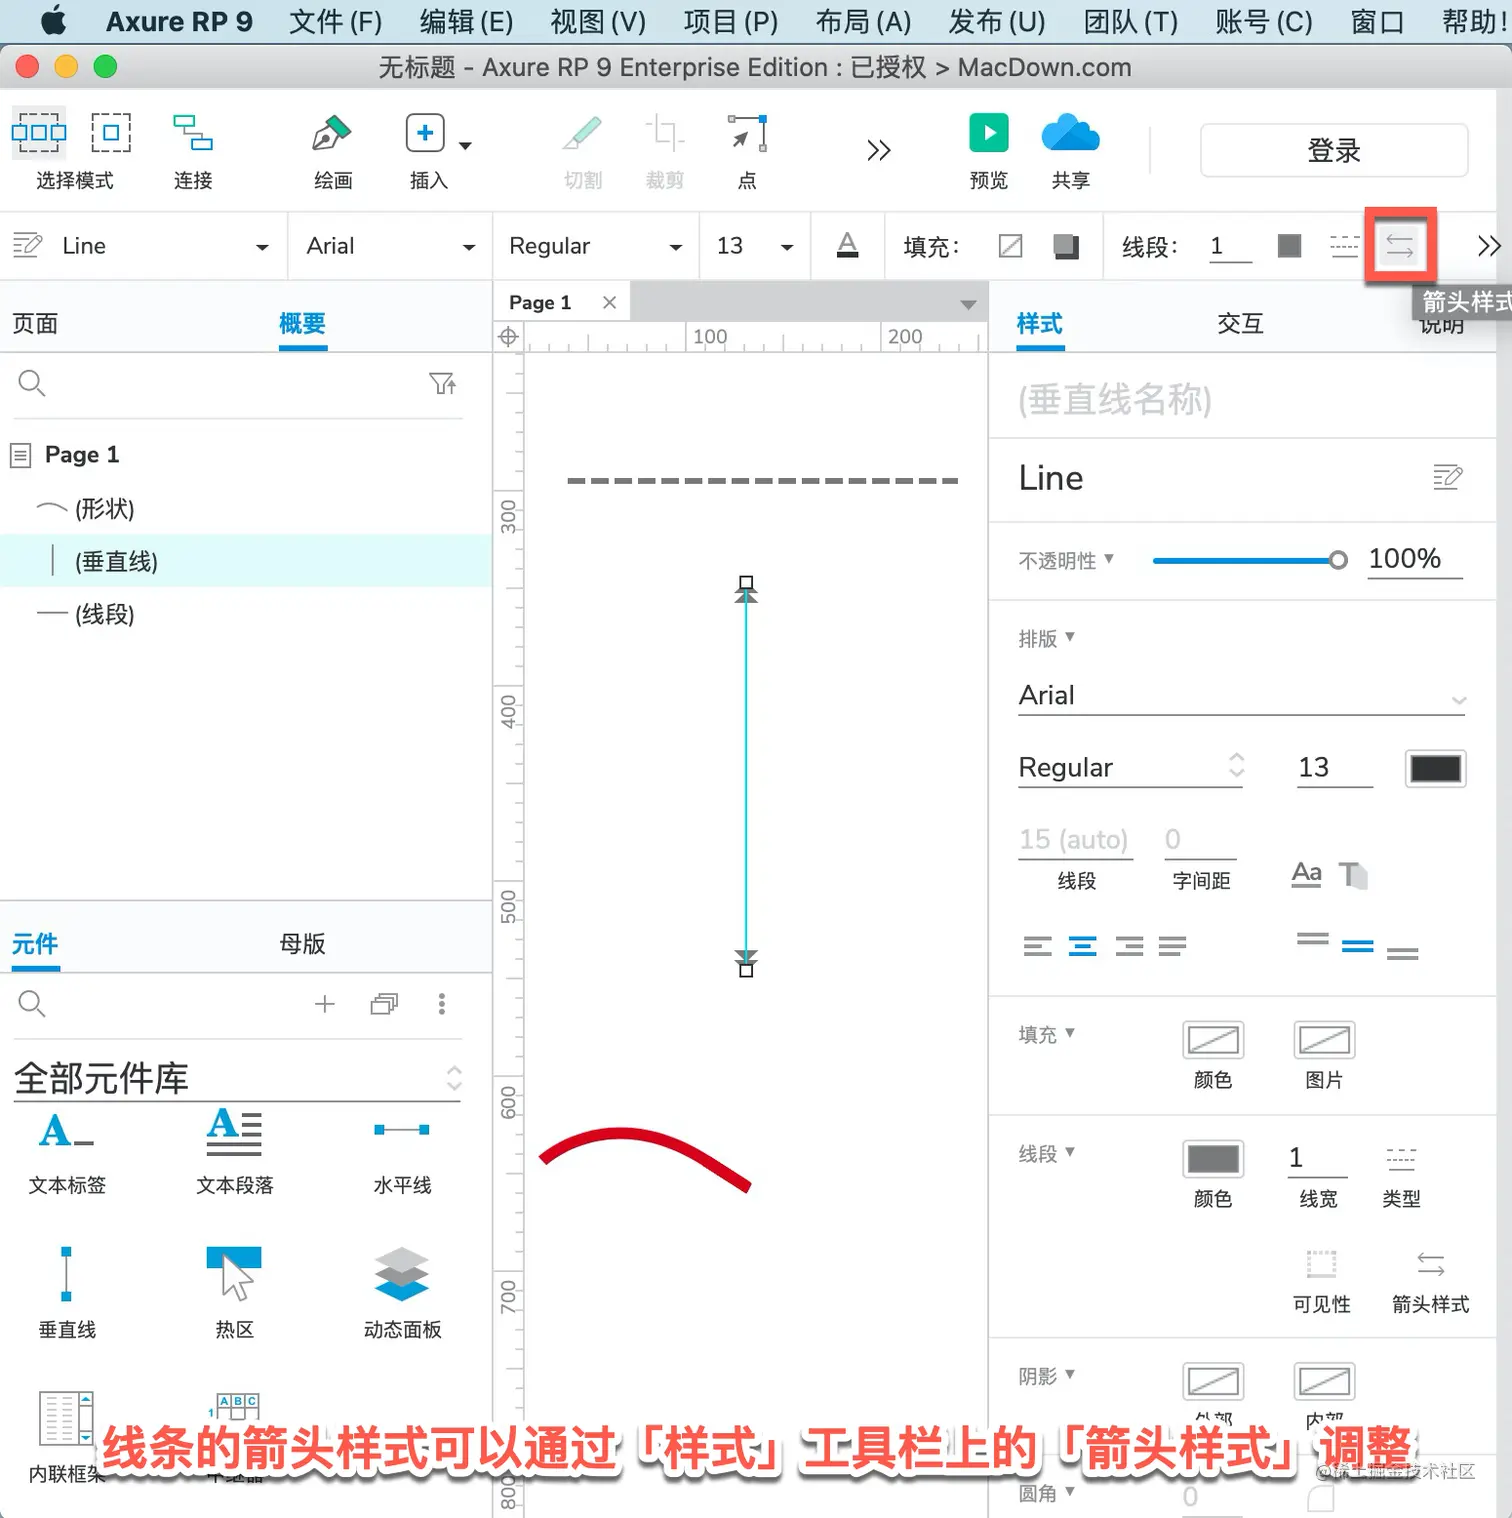This screenshot has width=1512, height=1518.
Task: Set text alignment to justify
Action: [x=1172, y=946]
